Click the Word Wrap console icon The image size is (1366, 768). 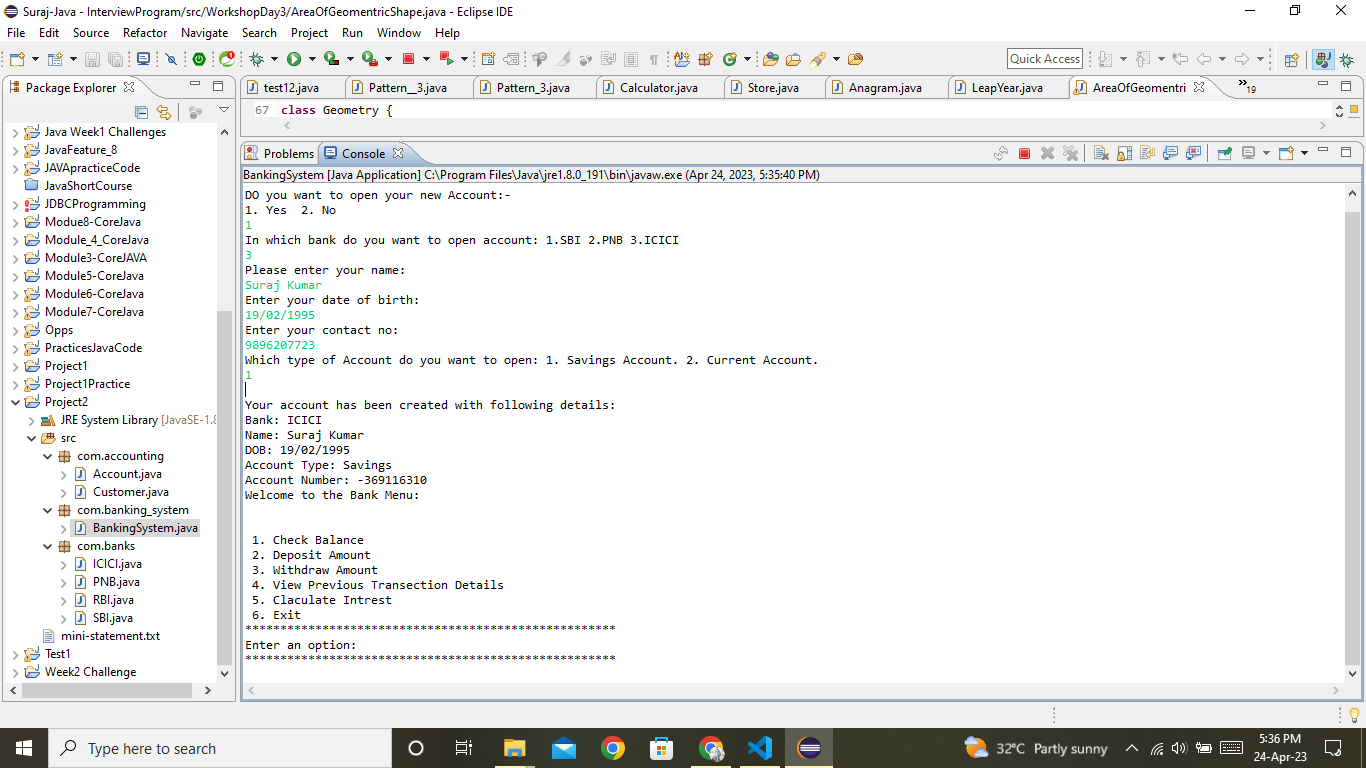pos(1147,153)
